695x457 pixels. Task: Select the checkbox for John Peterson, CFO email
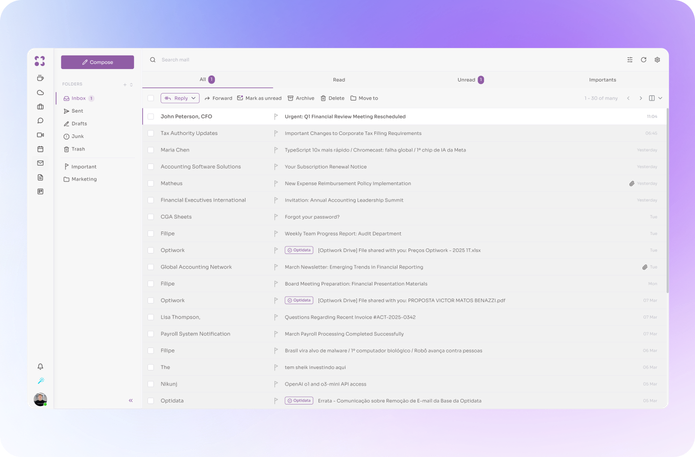point(152,117)
